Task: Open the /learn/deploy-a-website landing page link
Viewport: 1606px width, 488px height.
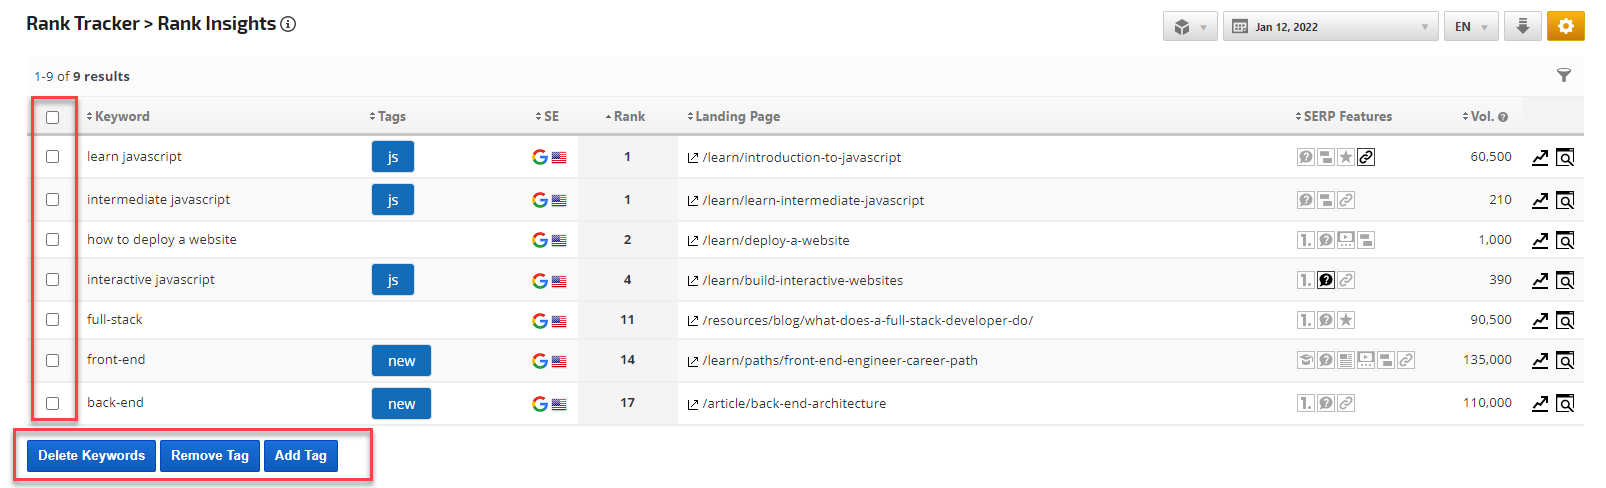Action: pos(775,241)
